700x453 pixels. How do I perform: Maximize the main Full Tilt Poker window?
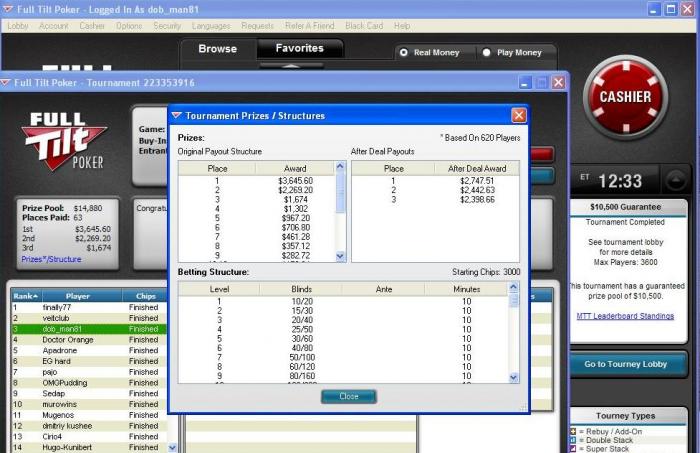coord(671,9)
